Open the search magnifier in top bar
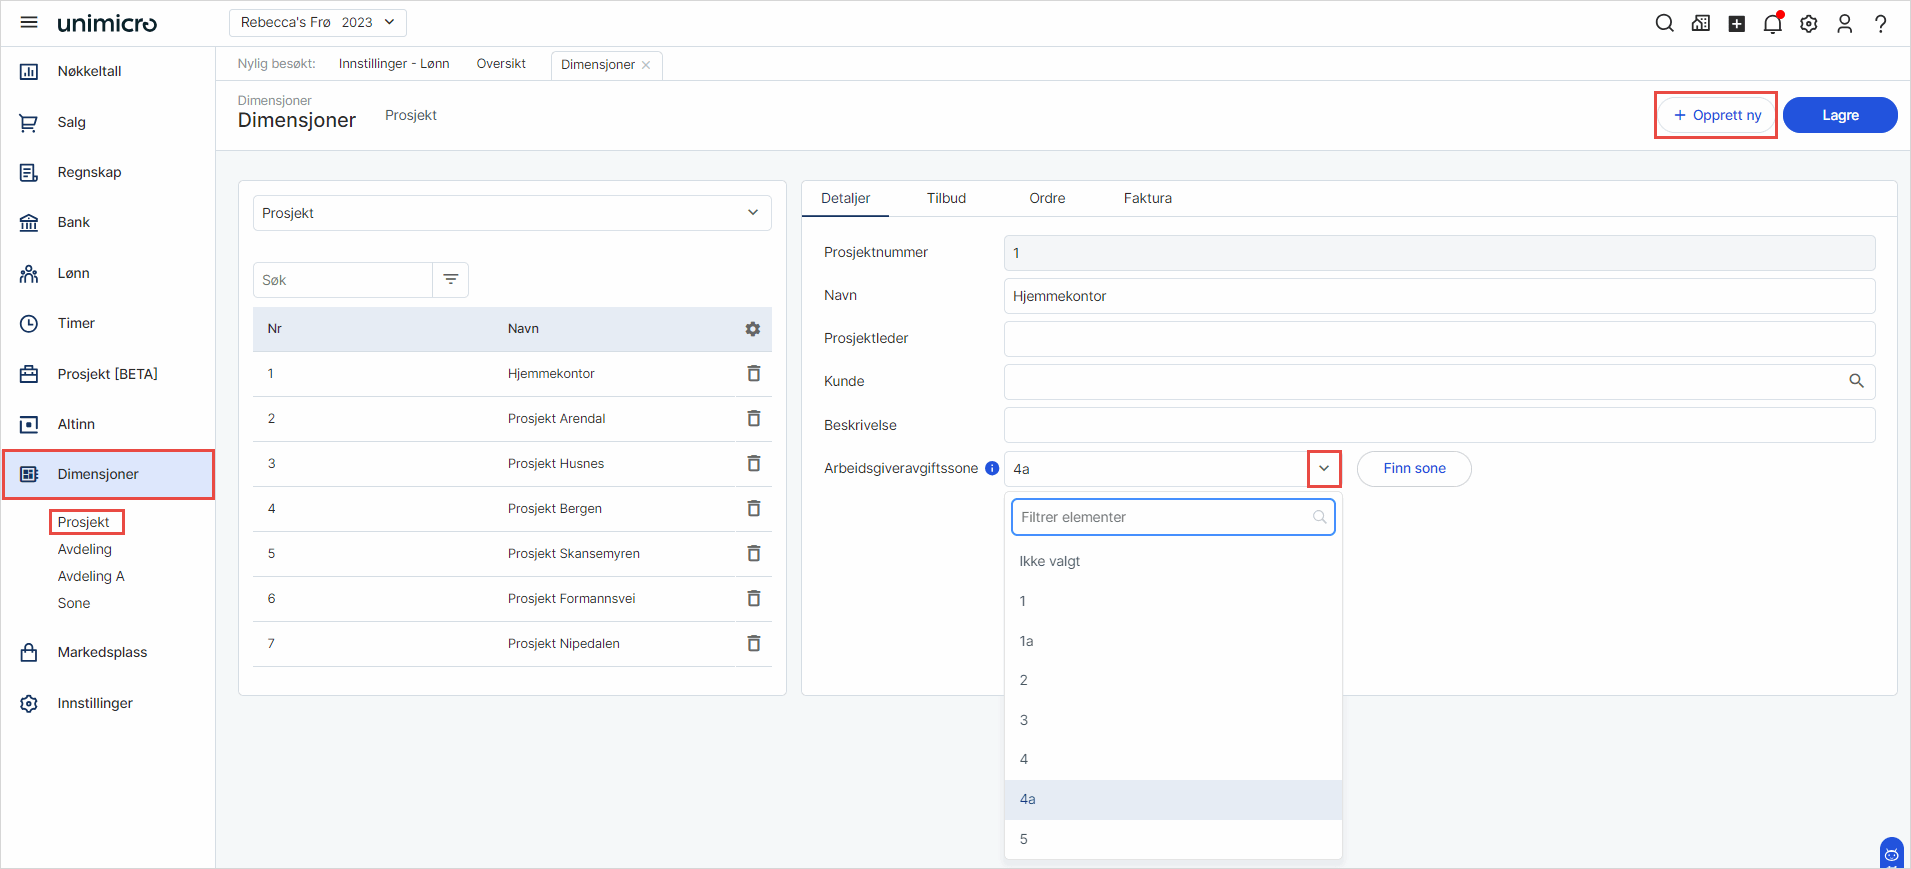1911x869 pixels. (1664, 23)
